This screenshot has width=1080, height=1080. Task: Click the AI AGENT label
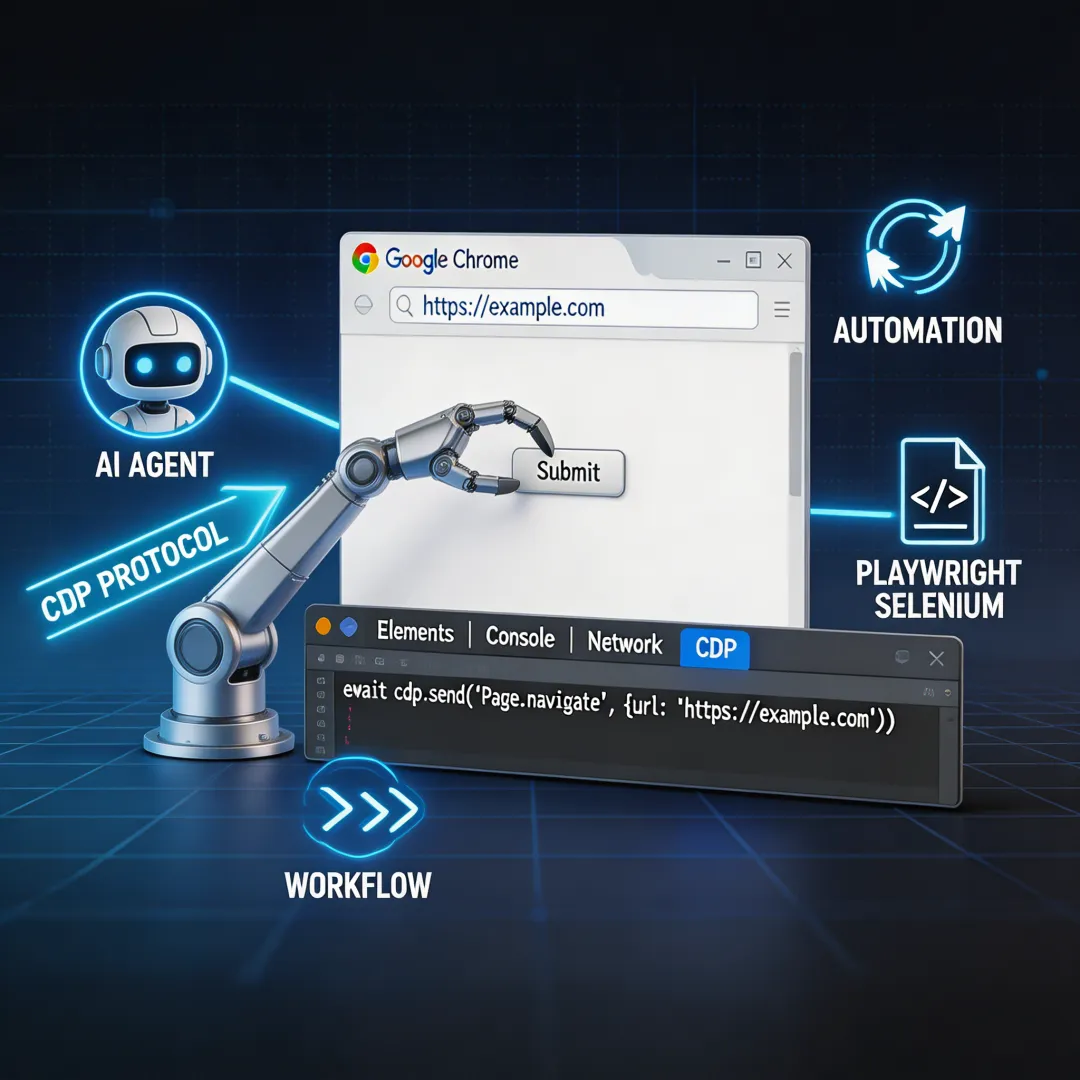(154, 465)
